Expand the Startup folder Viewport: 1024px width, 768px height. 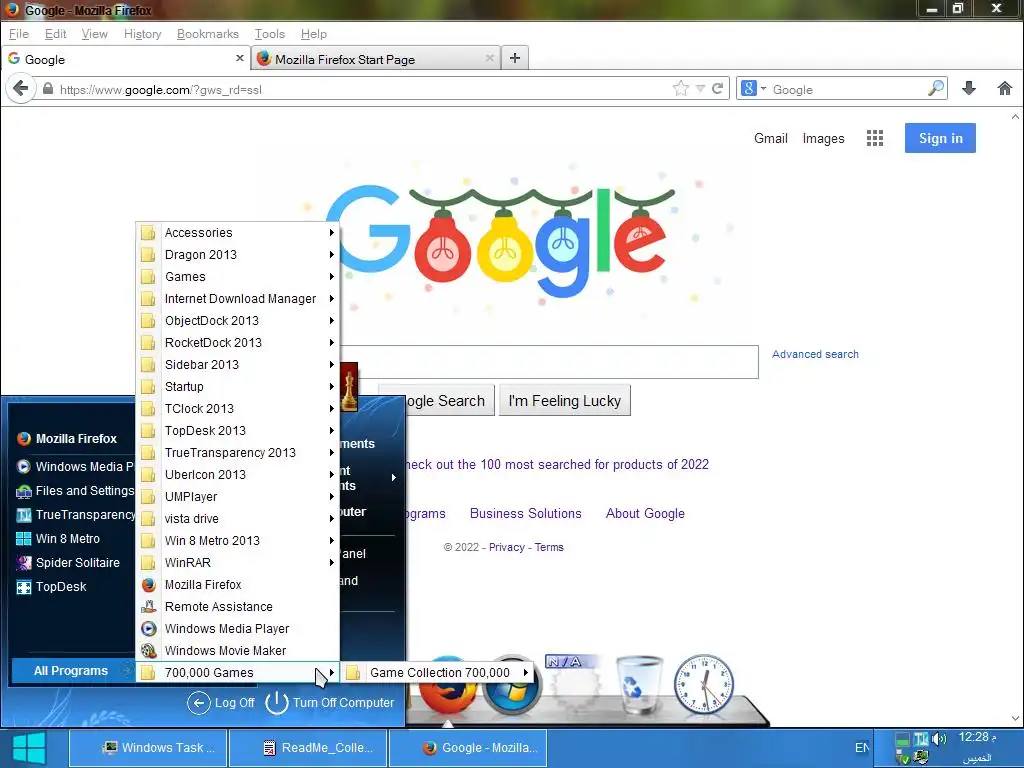[x=238, y=387]
